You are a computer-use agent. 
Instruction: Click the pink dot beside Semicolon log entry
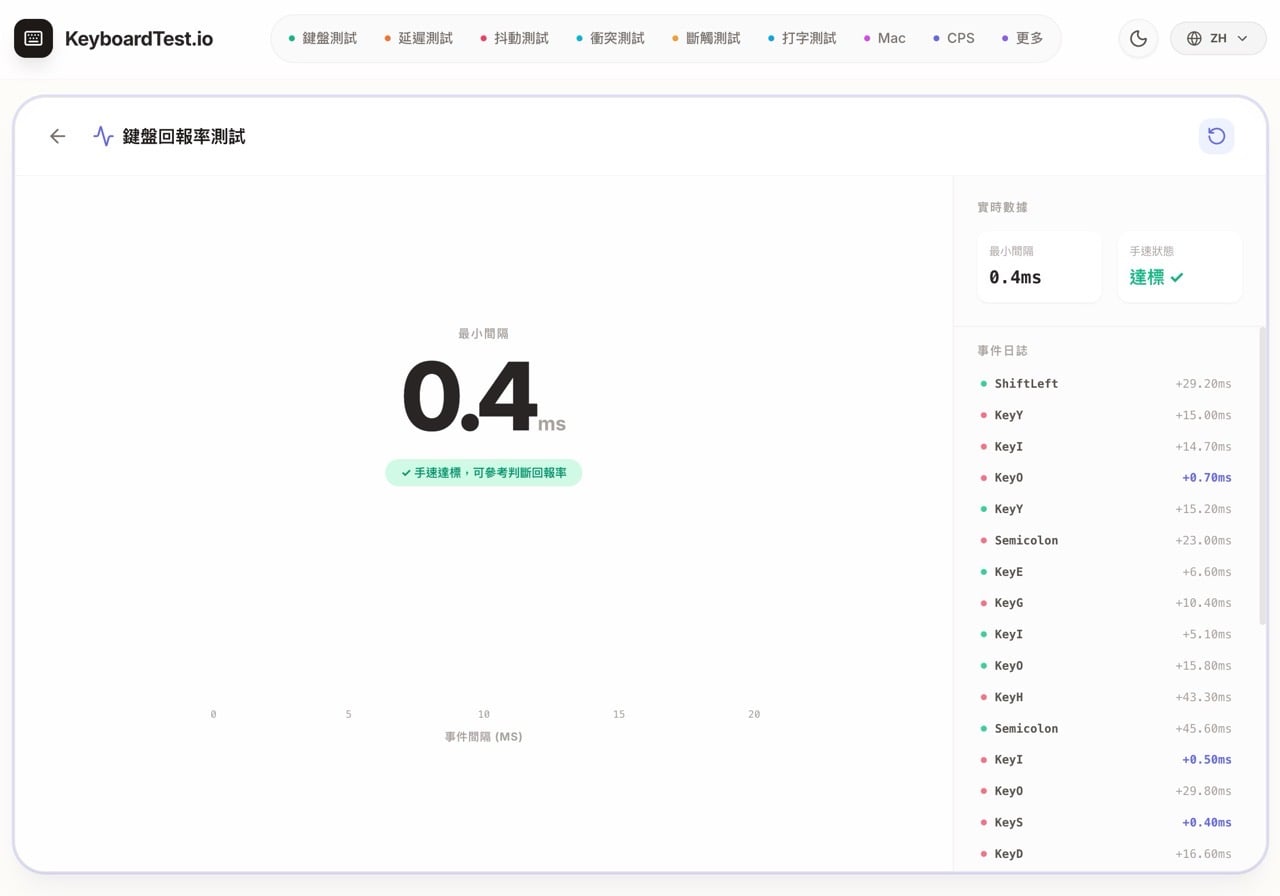tap(983, 540)
